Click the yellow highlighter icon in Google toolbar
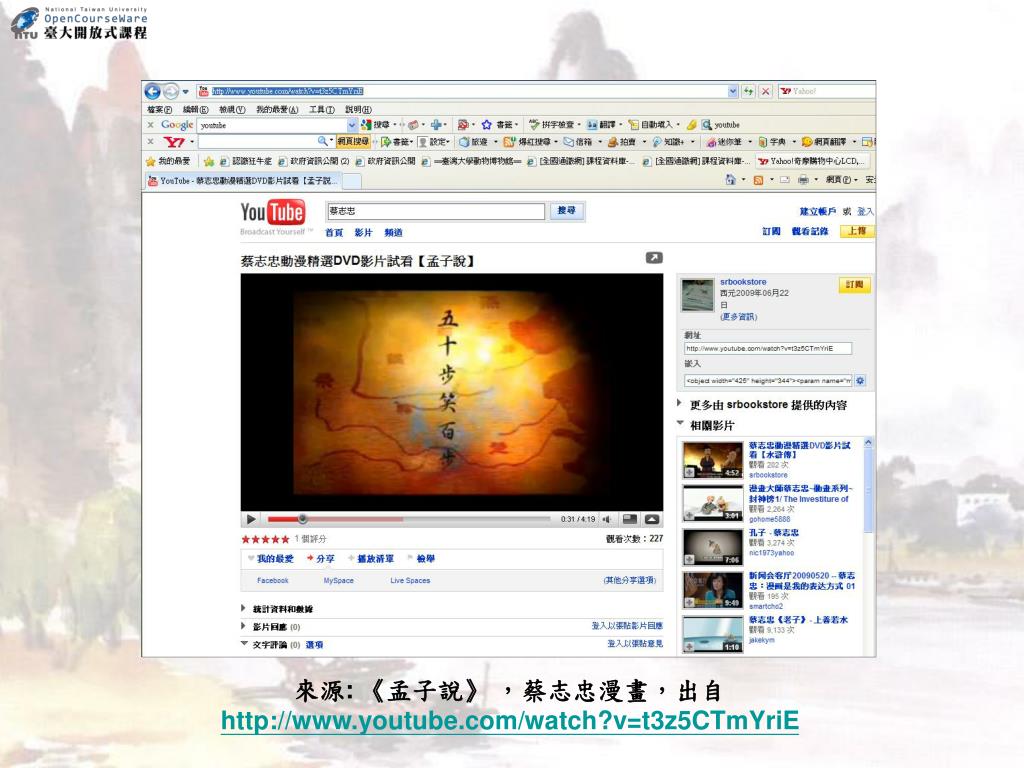Image resolution: width=1024 pixels, height=768 pixels. tap(691, 125)
